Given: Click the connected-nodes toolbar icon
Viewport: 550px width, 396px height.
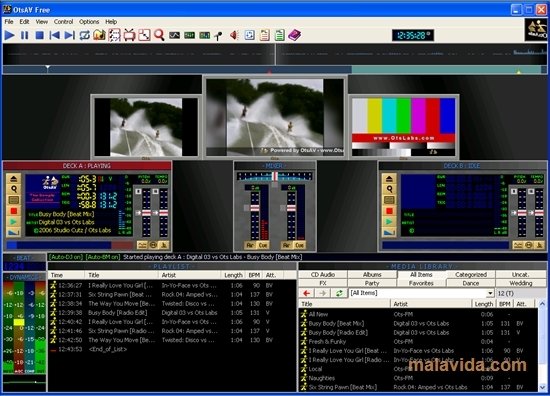Looking at the screenshot, I should click(x=145, y=35).
